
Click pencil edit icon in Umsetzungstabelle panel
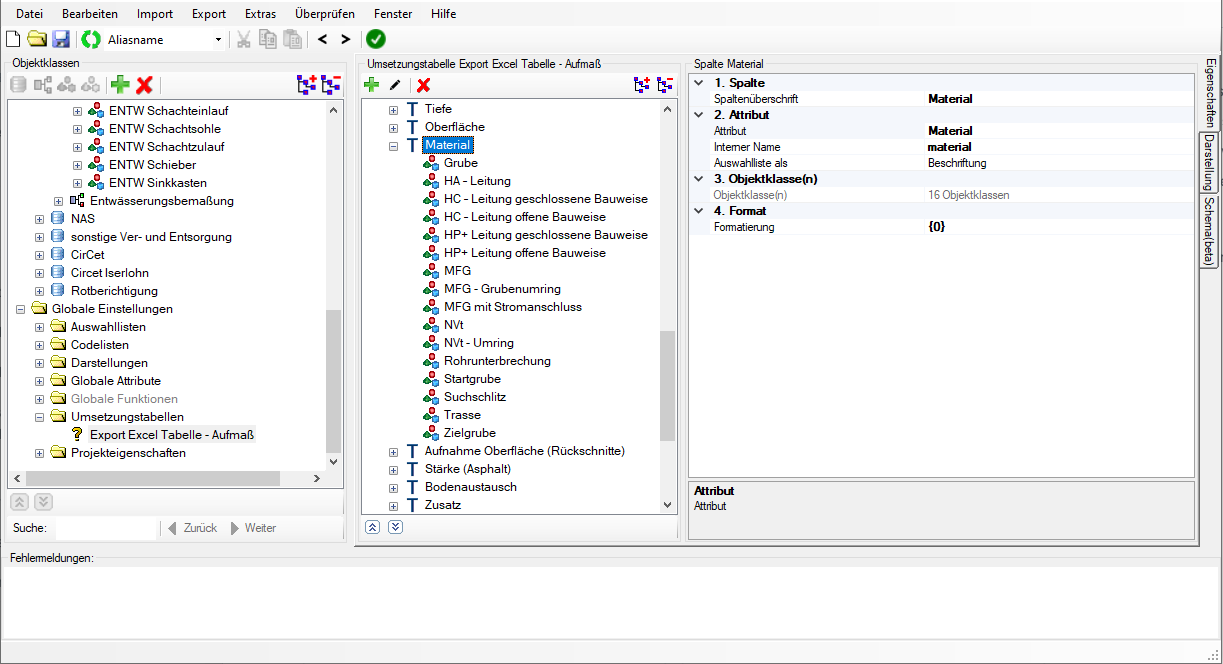(395, 85)
